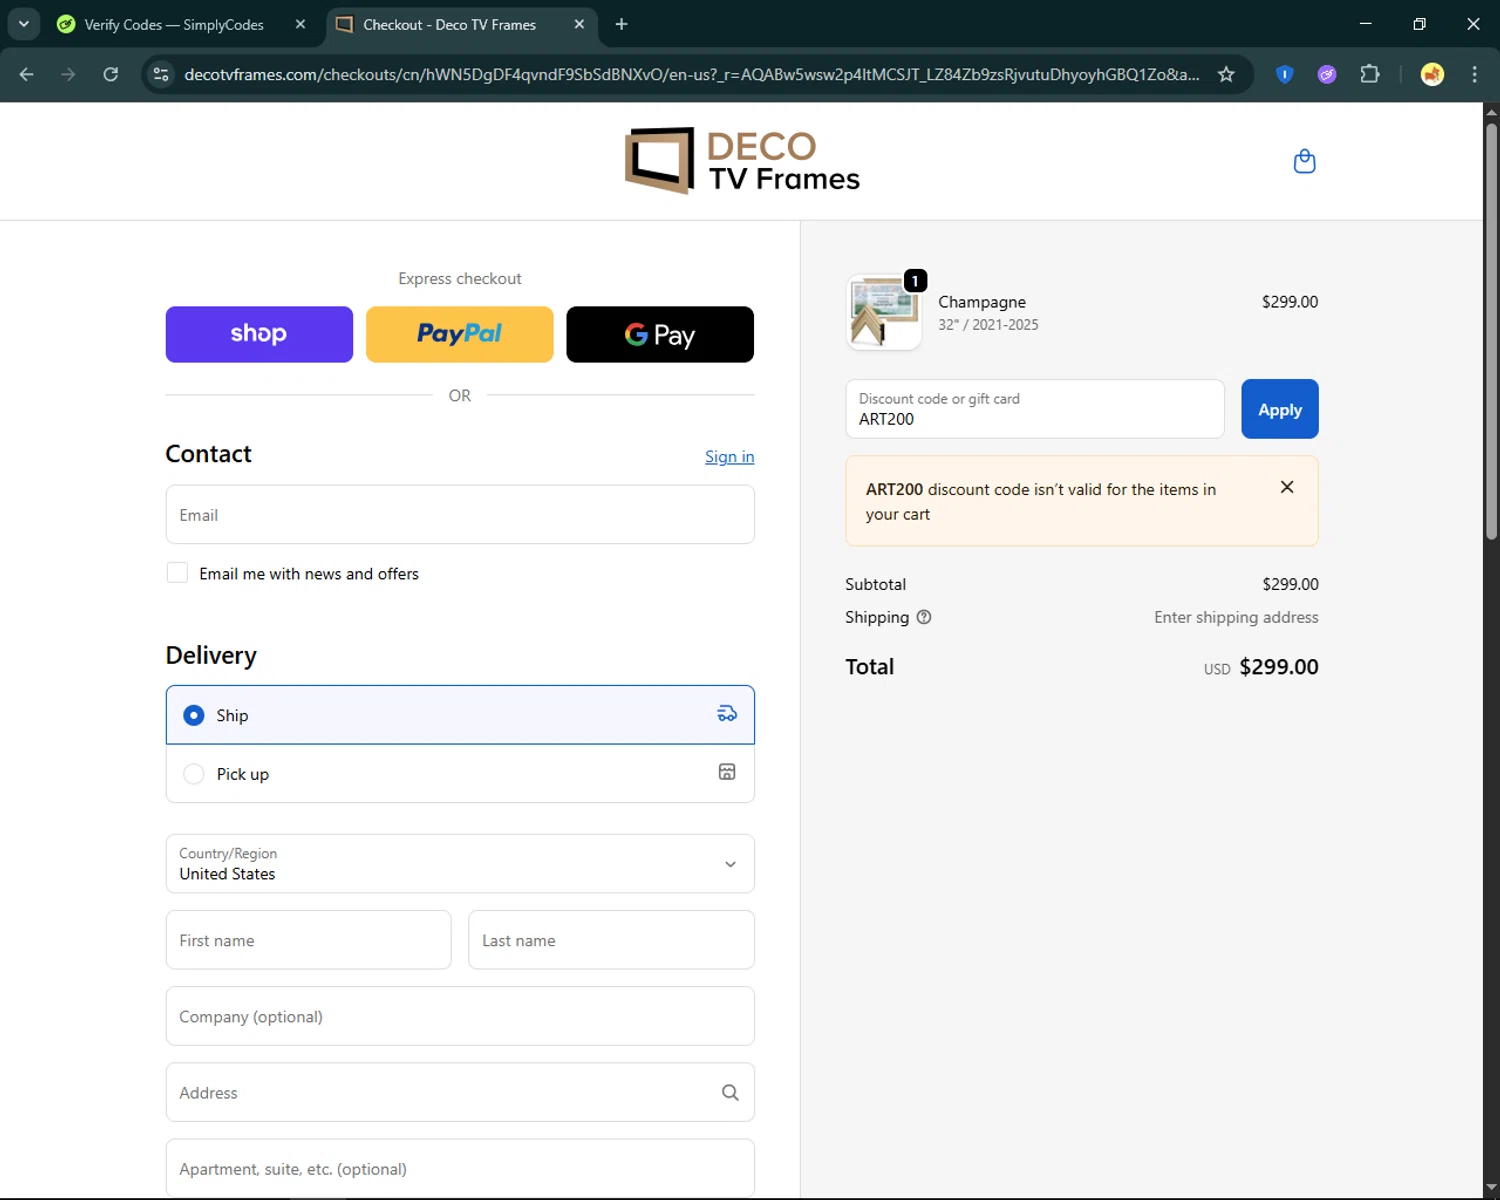Apply the discount code
This screenshot has width=1500, height=1200.
pos(1279,409)
